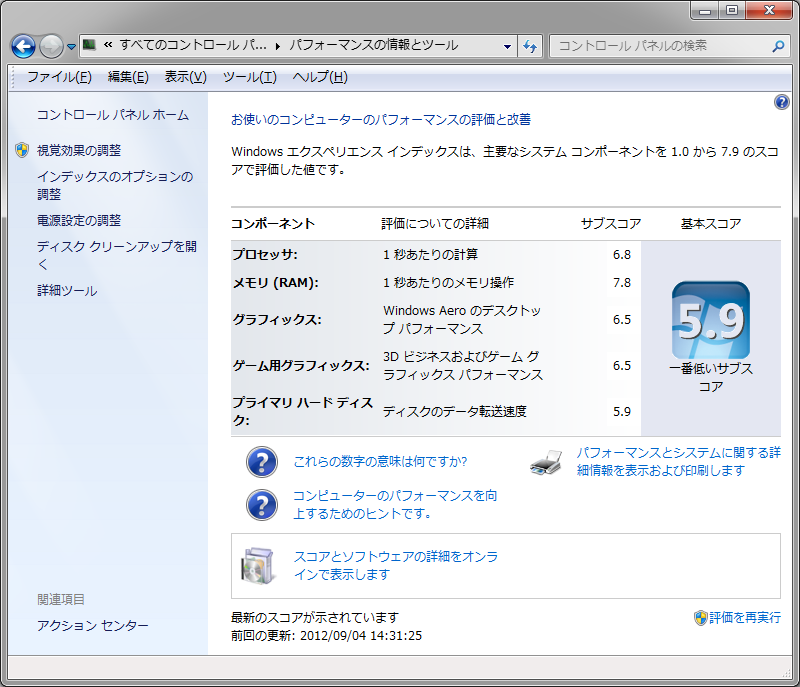
Task: Open the address bar history dropdown arrow
Action: pyautogui.click(x=507, y=46)
